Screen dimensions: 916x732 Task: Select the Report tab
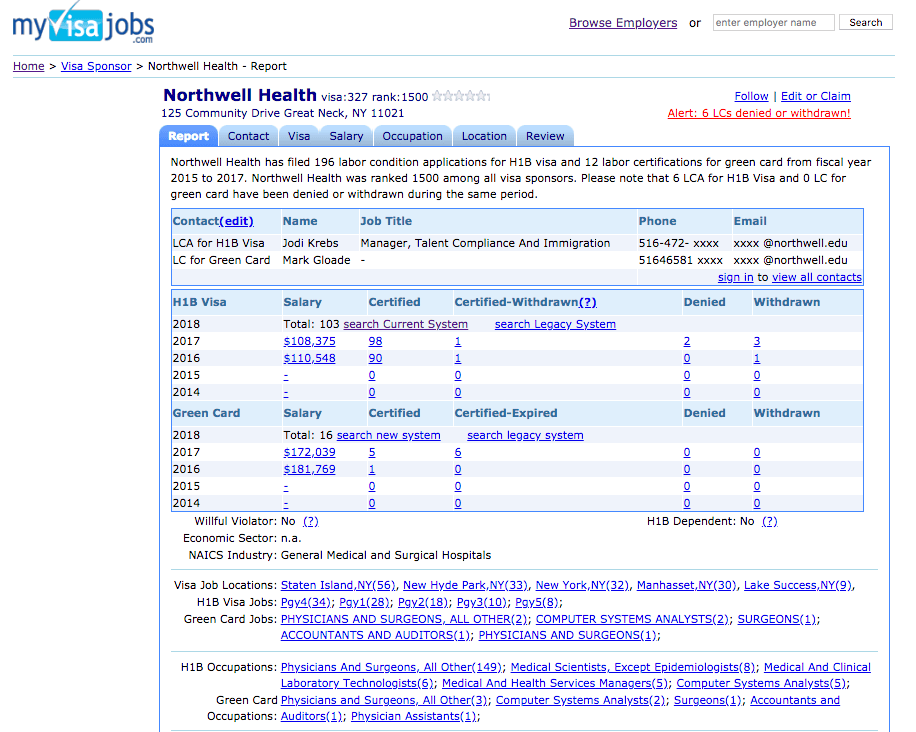coord(188,136)
